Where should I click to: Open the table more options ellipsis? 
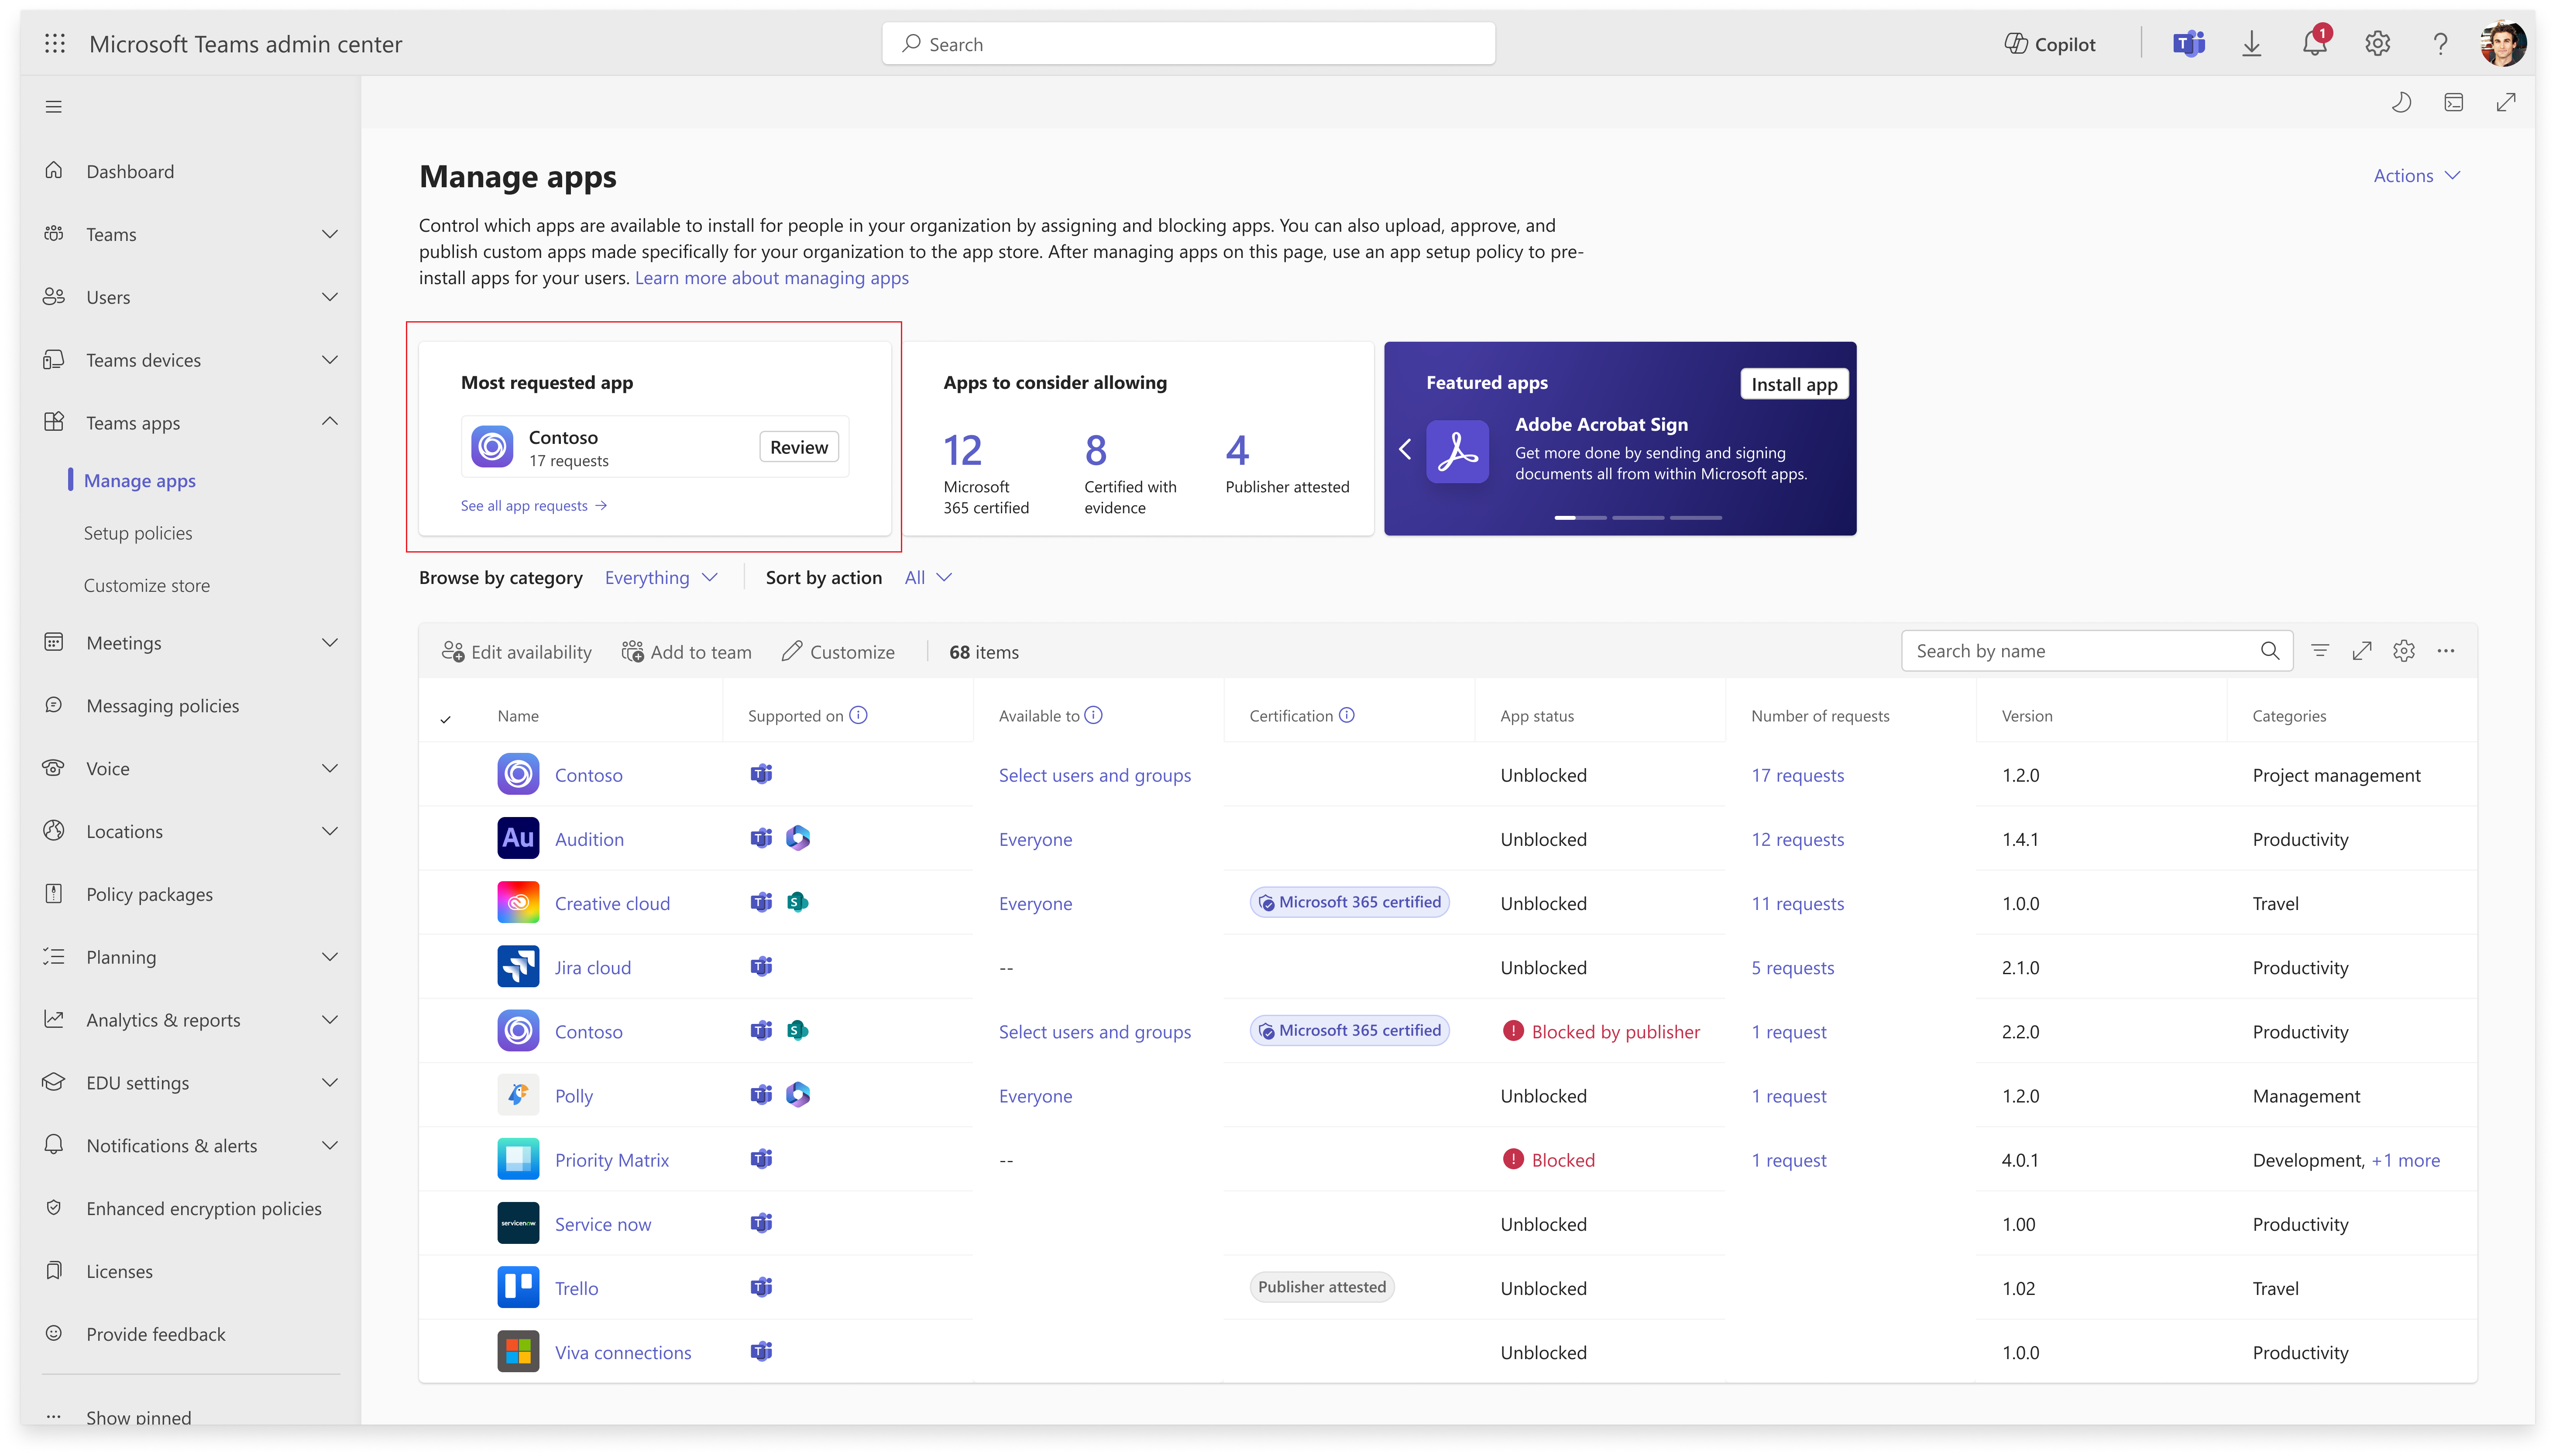click(2446, 651)
